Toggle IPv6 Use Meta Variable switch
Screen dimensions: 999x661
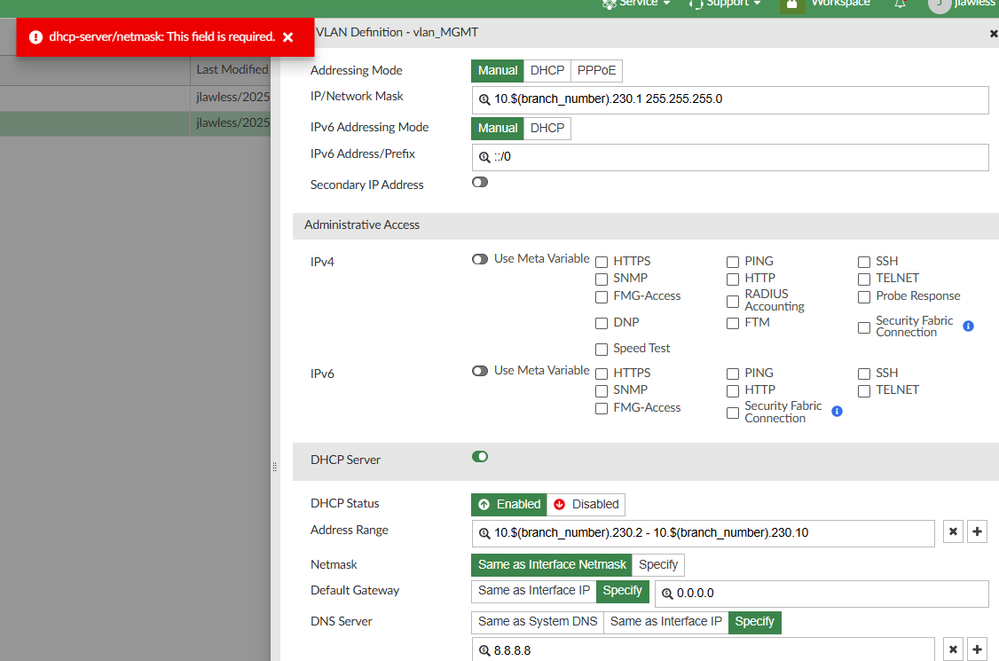[480, 371]
